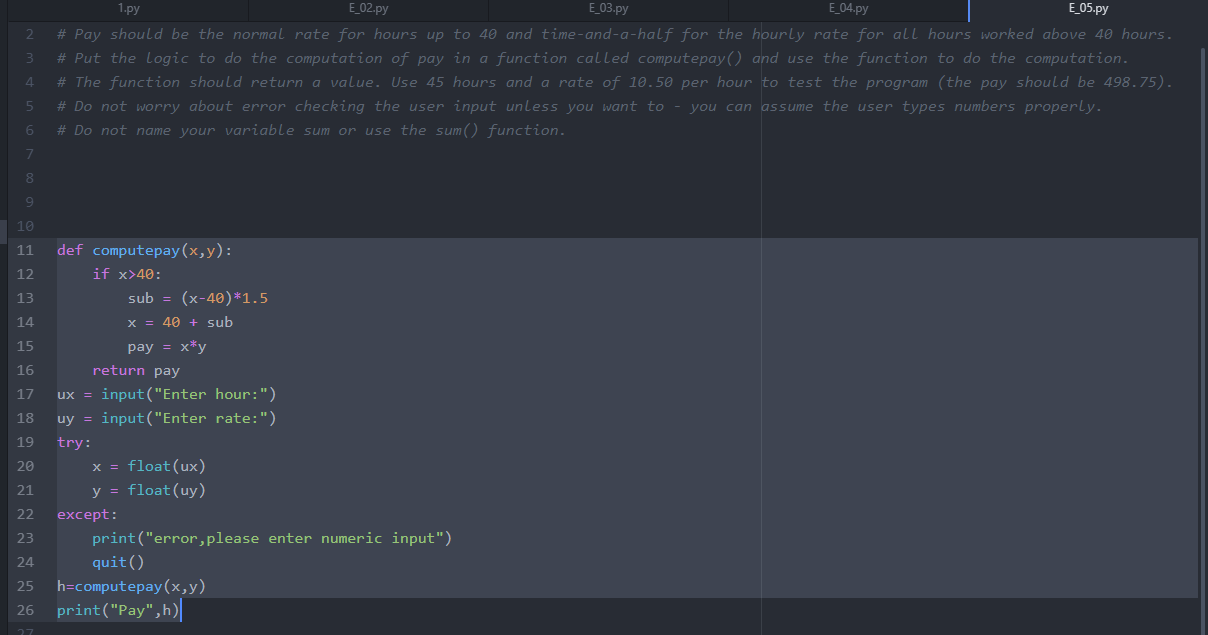The height and width of the screenshot is (635, 1208).
Task: Click comment starting 'The function should return'
Action: [614, 82]
